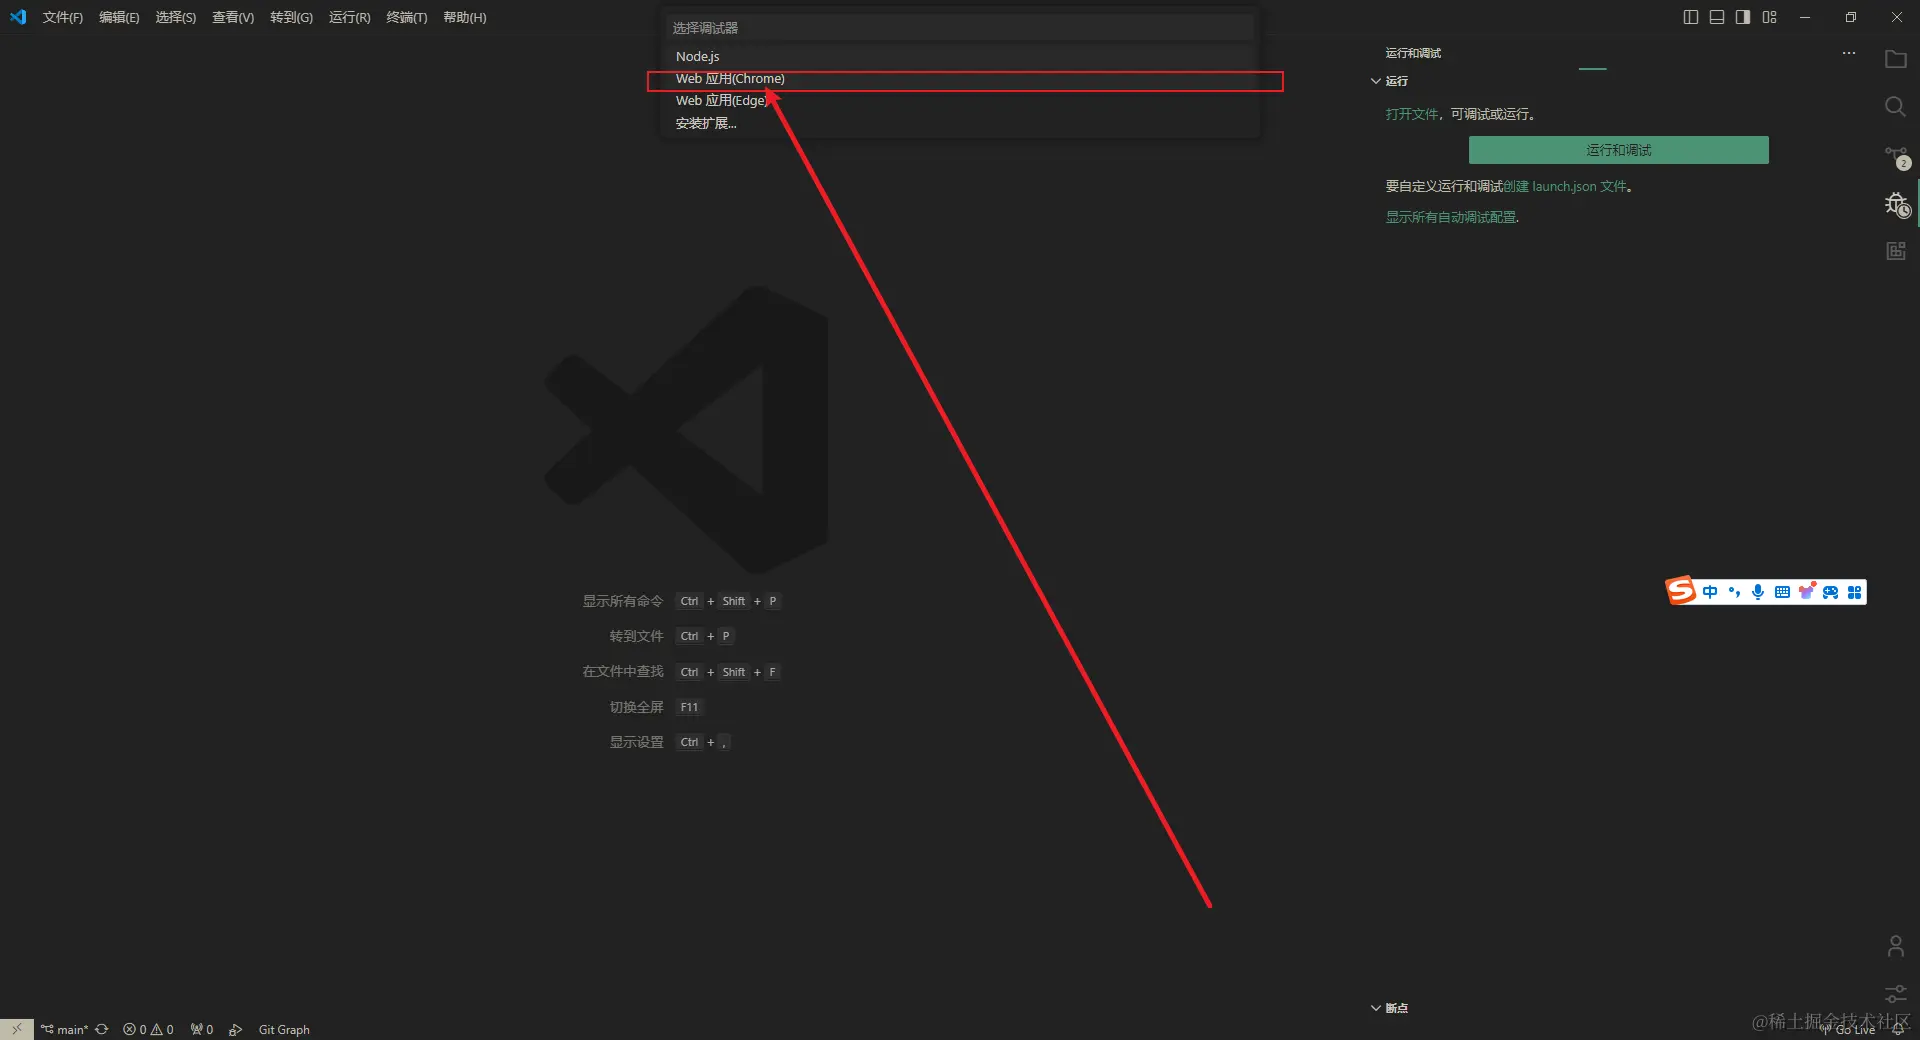Expand the 断点 breakpoints section

click(1390, 1008)
